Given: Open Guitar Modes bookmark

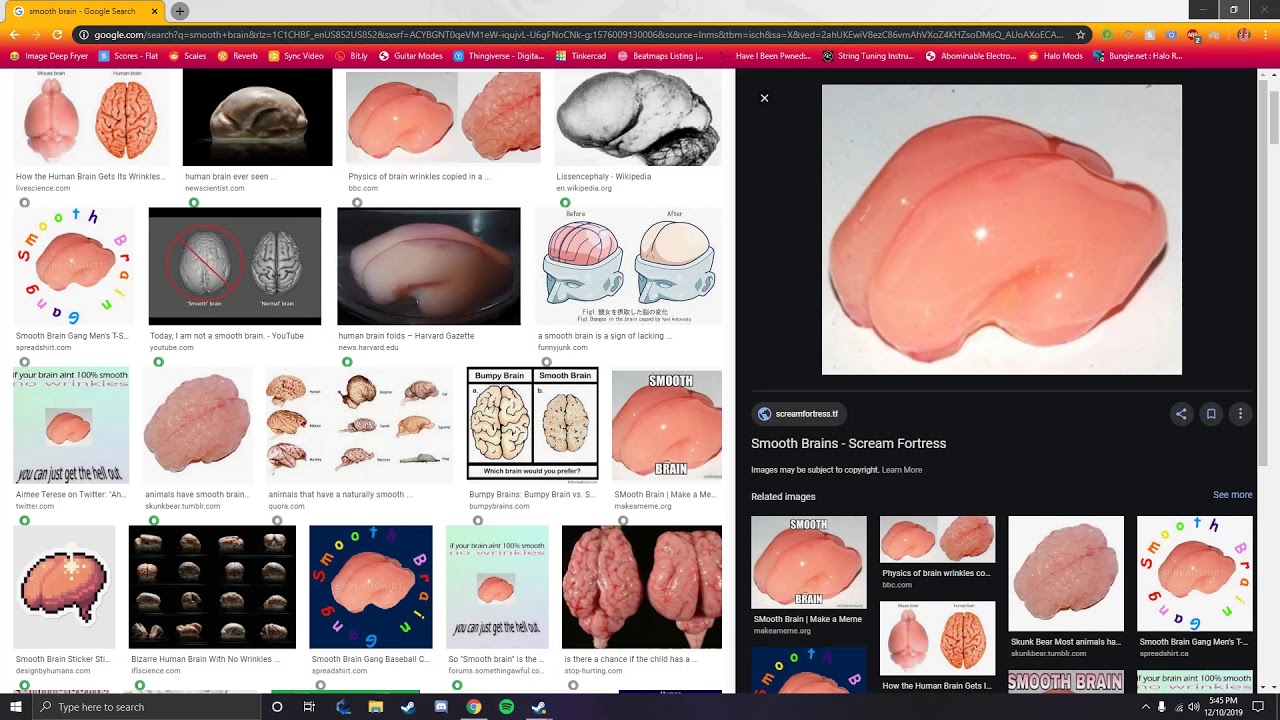Looking at the screenshot, I should click(x=410, y=56).
